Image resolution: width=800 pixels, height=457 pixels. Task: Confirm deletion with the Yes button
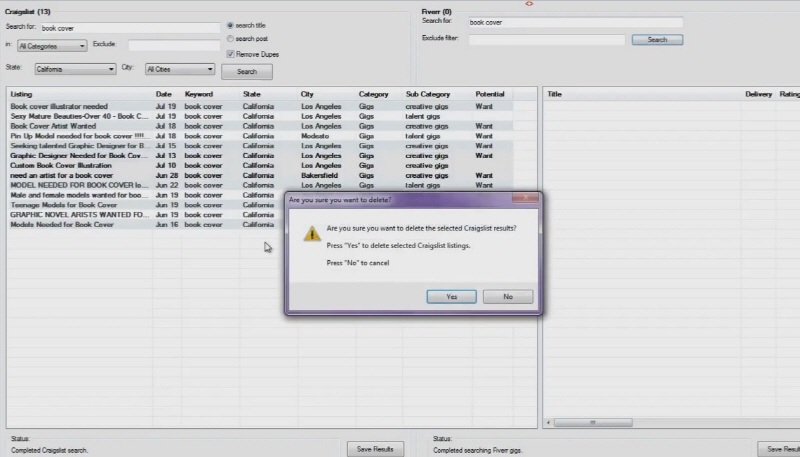coord(452,297)
